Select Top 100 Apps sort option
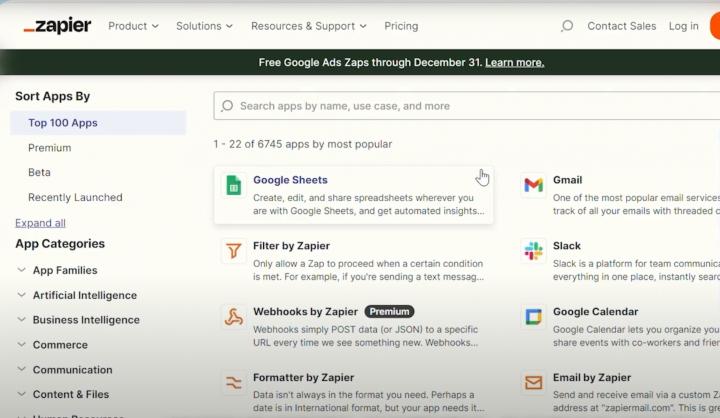This screenshot has width=720, height=418. click(63, 123)
